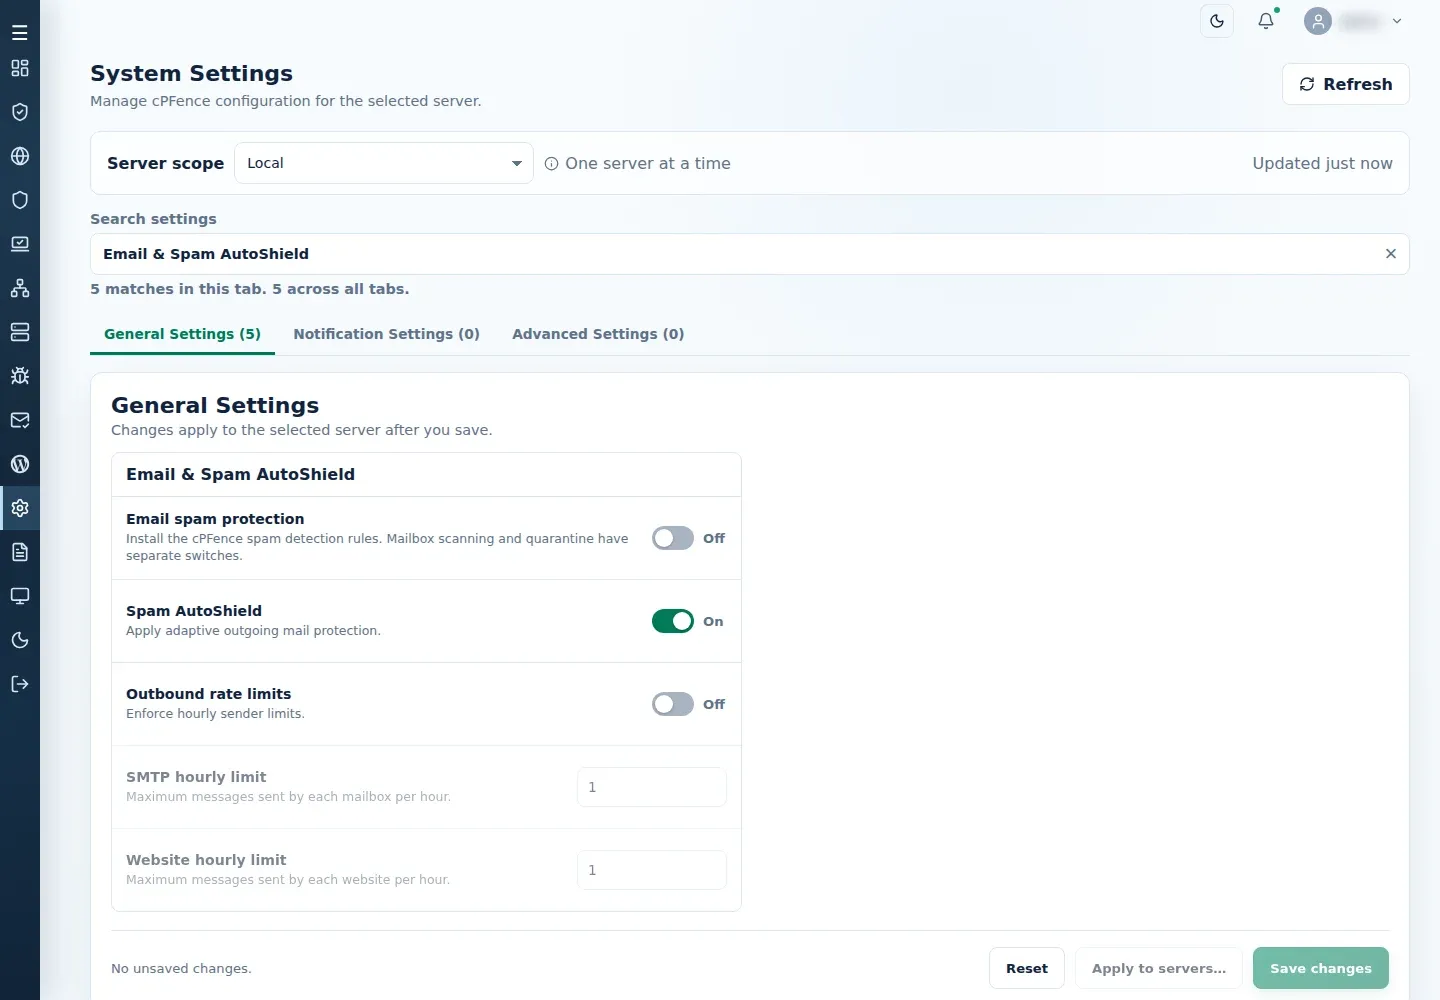Open the network hierarchy sidebar icon
The width and height of the screenshot is (1440, 1000).
coord(20,288)
